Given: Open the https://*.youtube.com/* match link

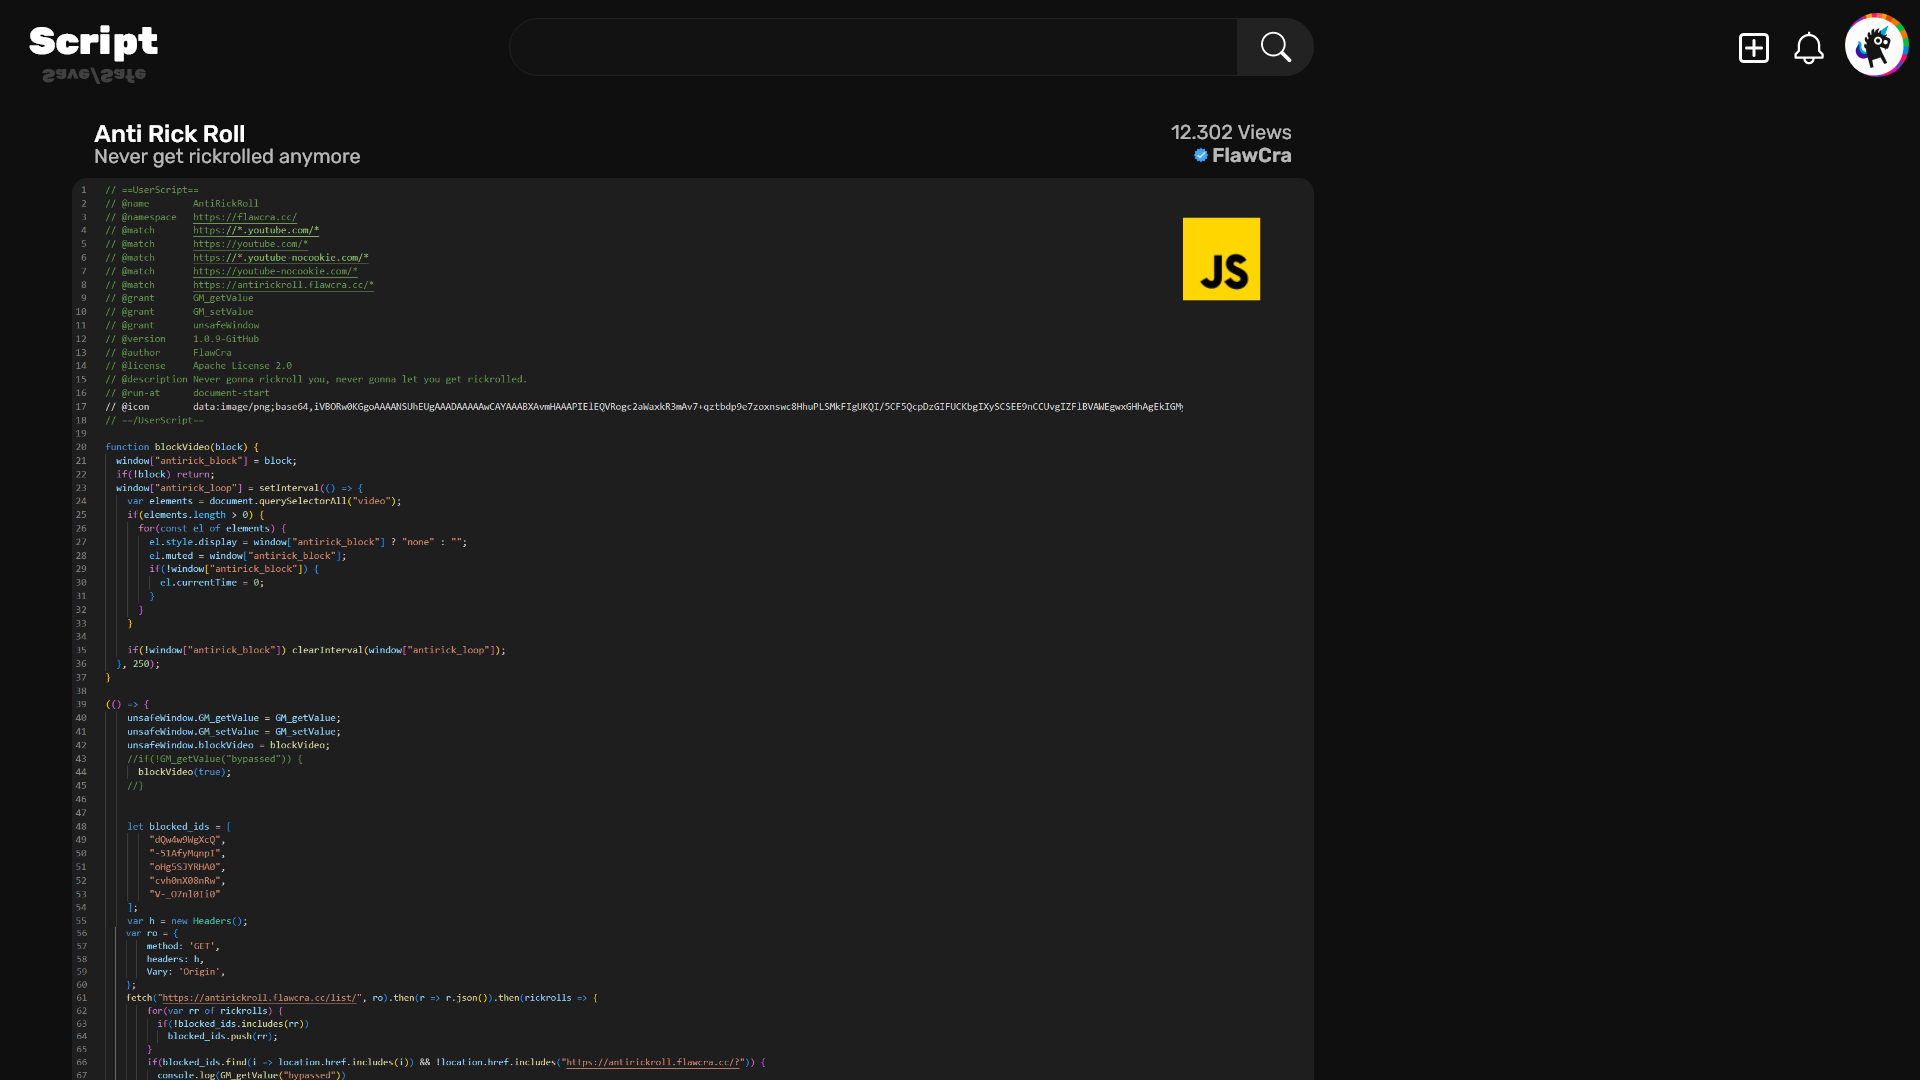Looking at the screenshot, I should click(256, 230).
